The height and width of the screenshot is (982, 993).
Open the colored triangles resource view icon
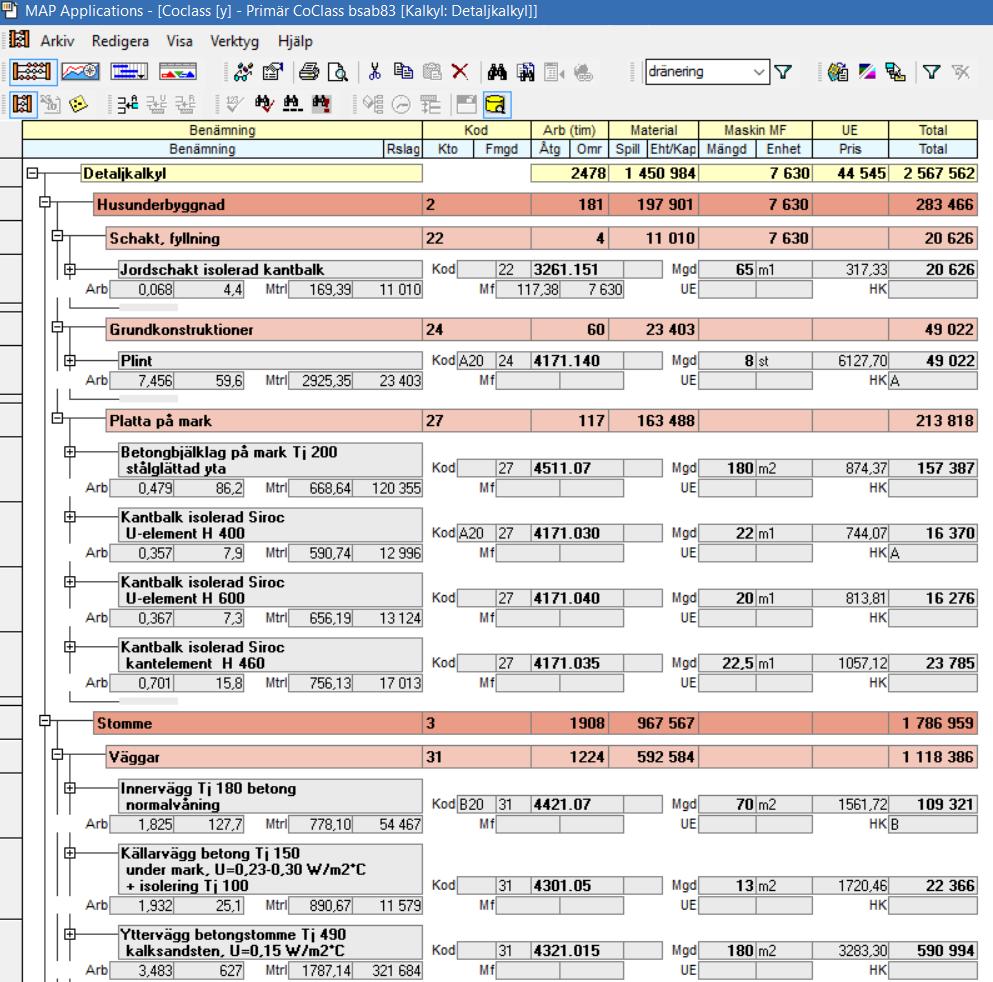coord(177,72)
